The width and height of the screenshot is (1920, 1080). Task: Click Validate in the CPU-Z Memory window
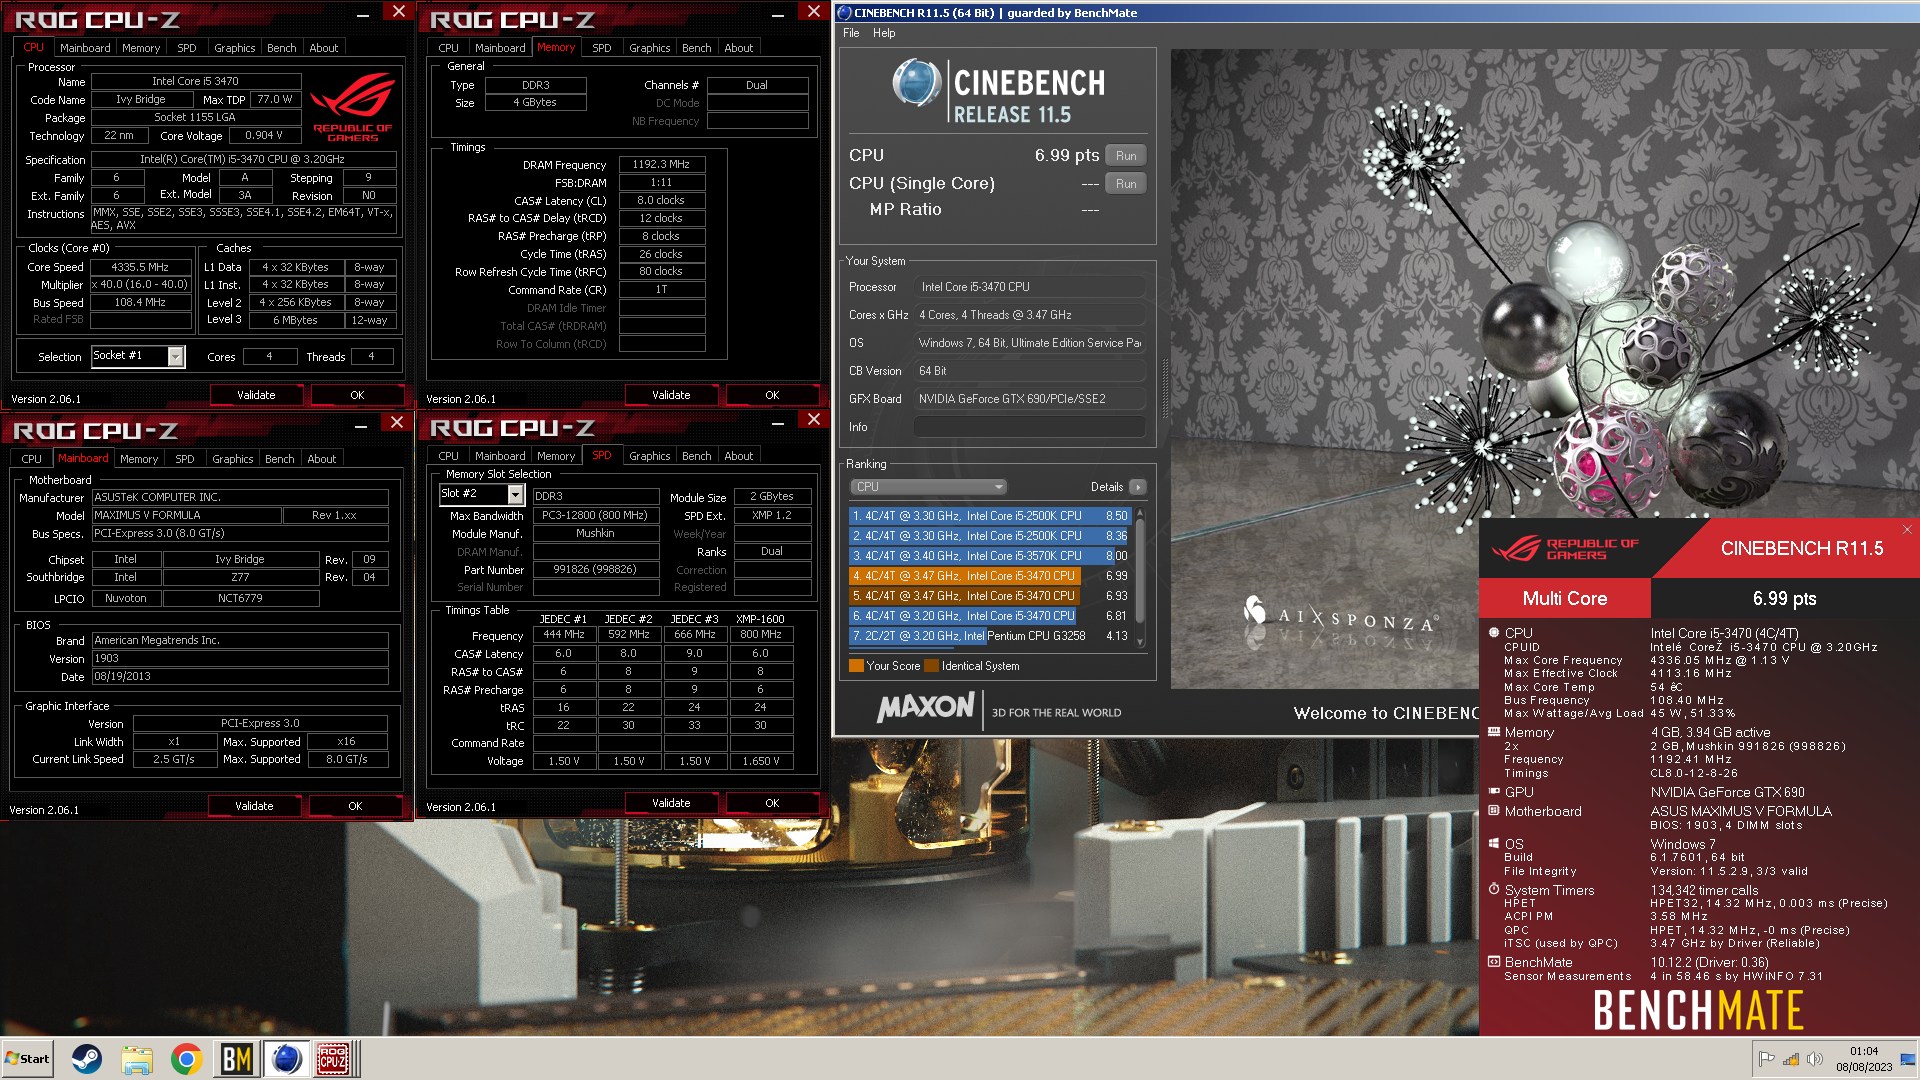pos(671,395)
